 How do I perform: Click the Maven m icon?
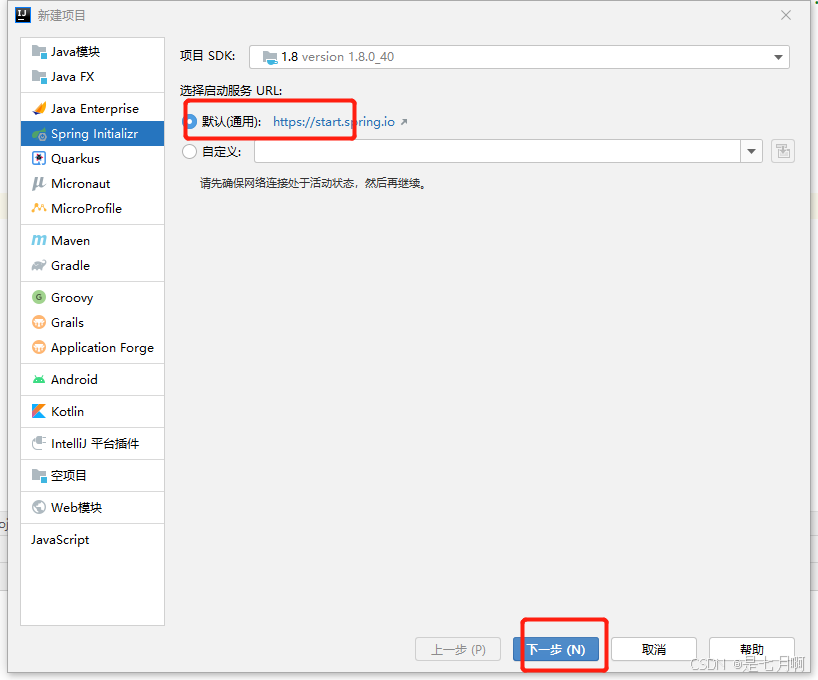[39, 240]
